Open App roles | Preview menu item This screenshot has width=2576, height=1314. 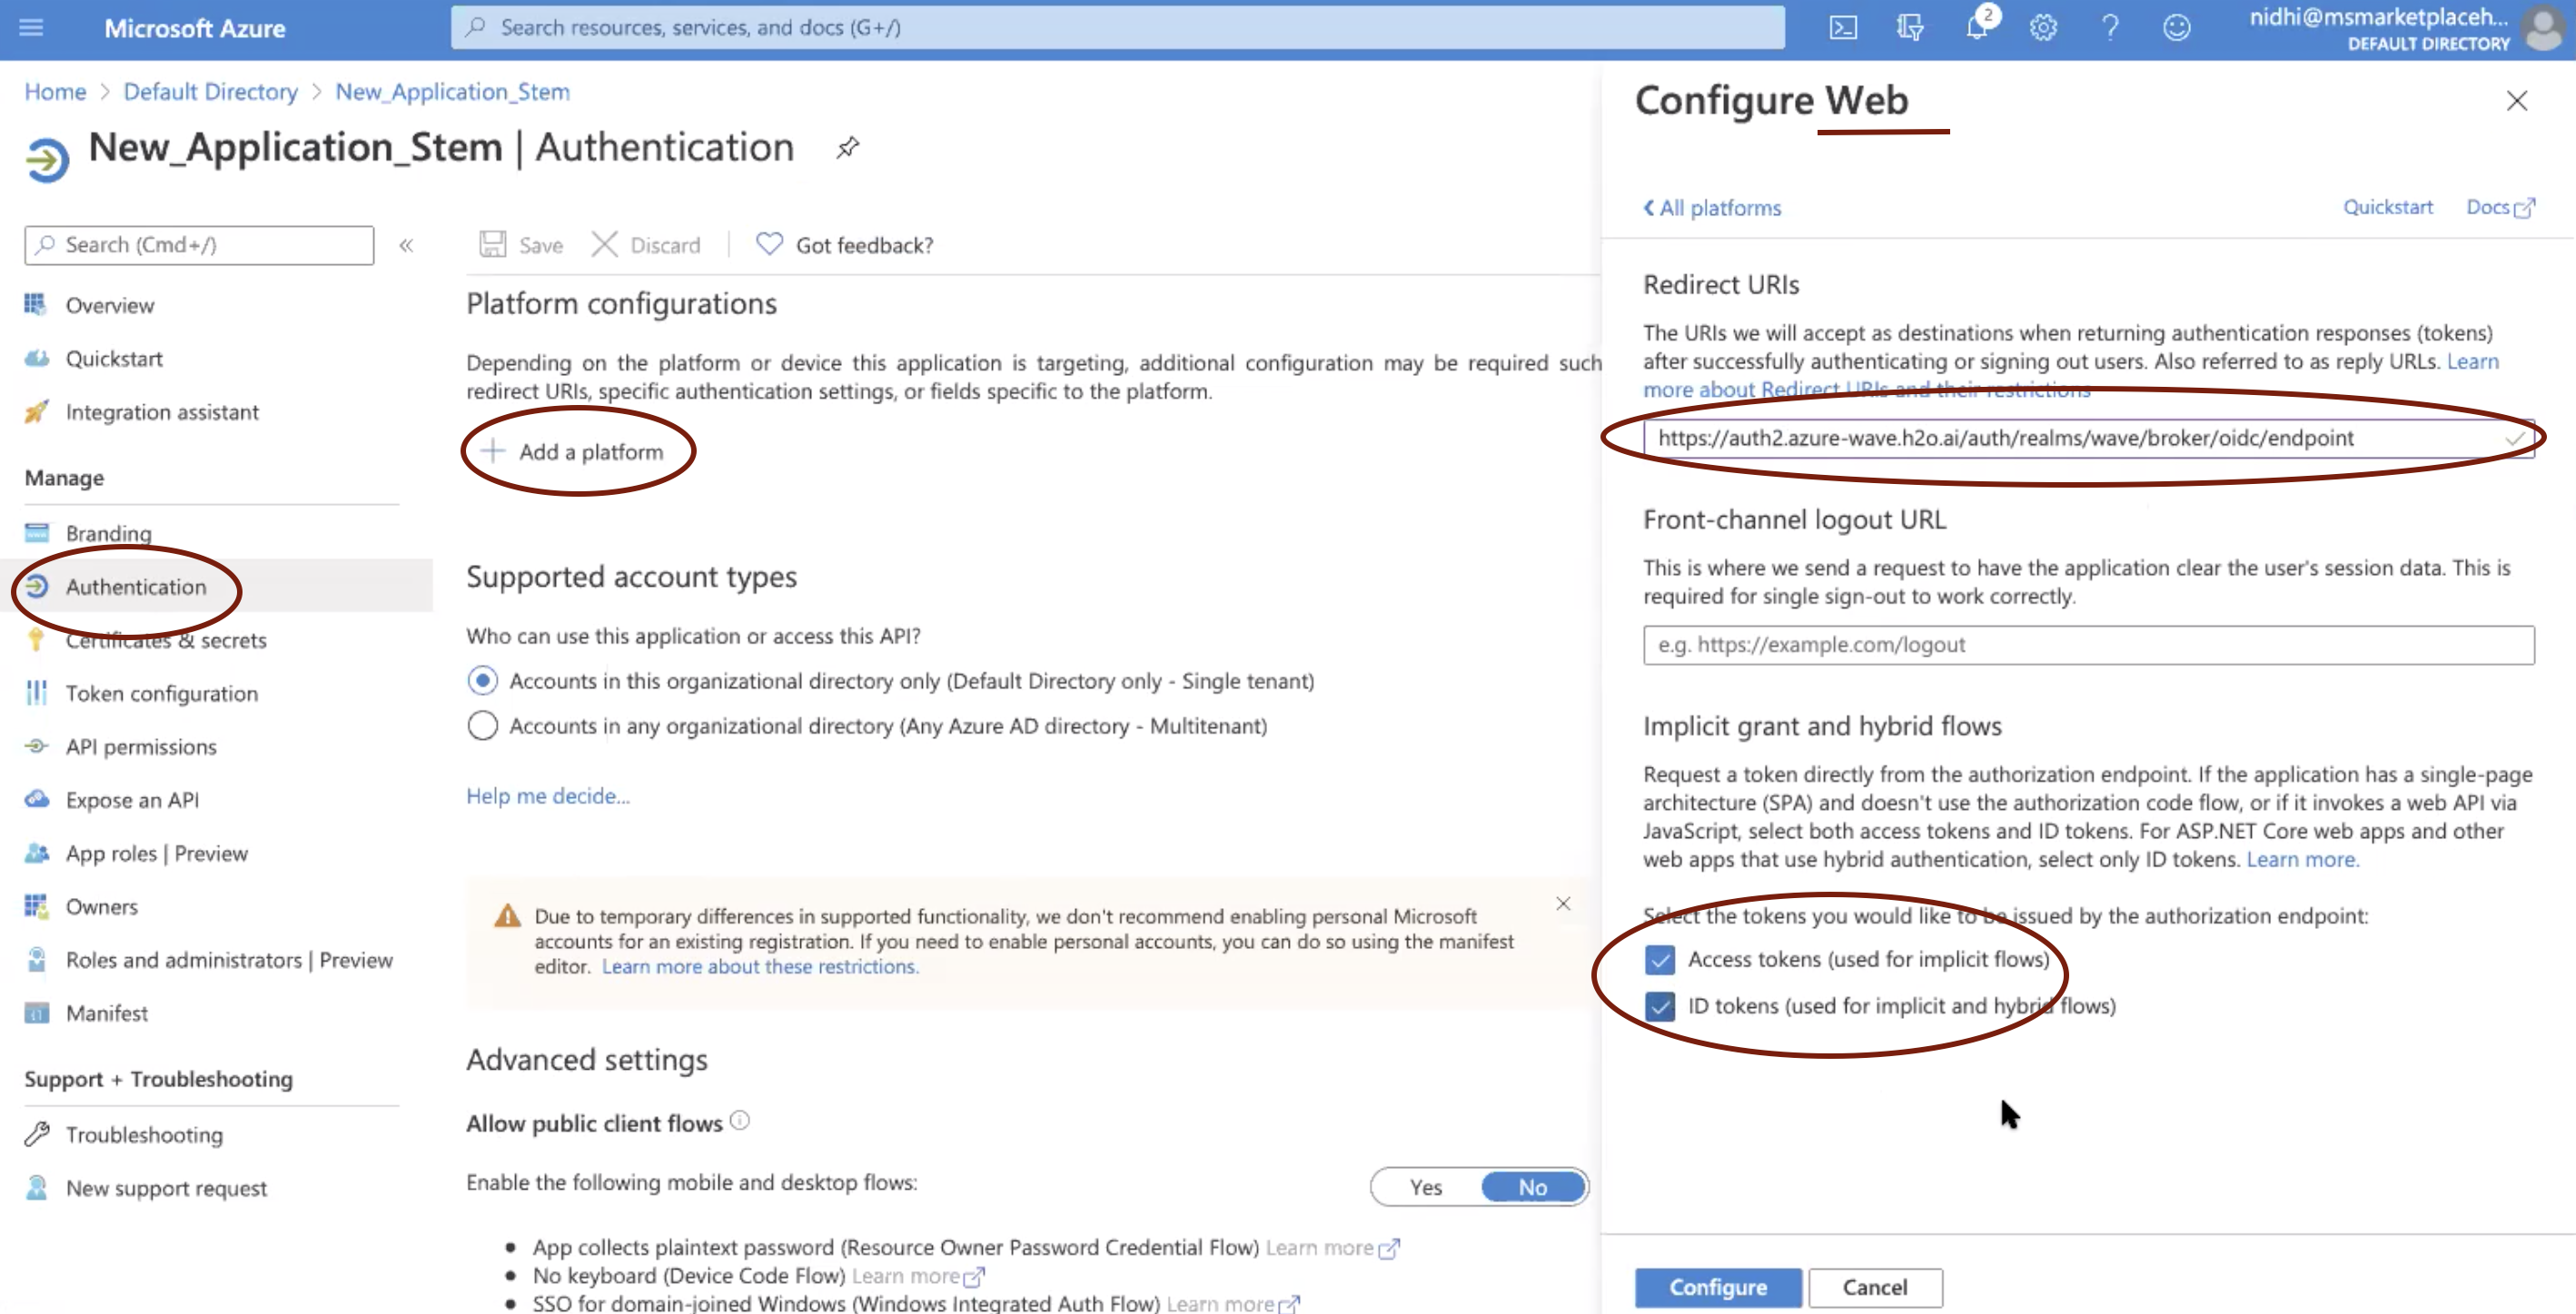(157, 853)
